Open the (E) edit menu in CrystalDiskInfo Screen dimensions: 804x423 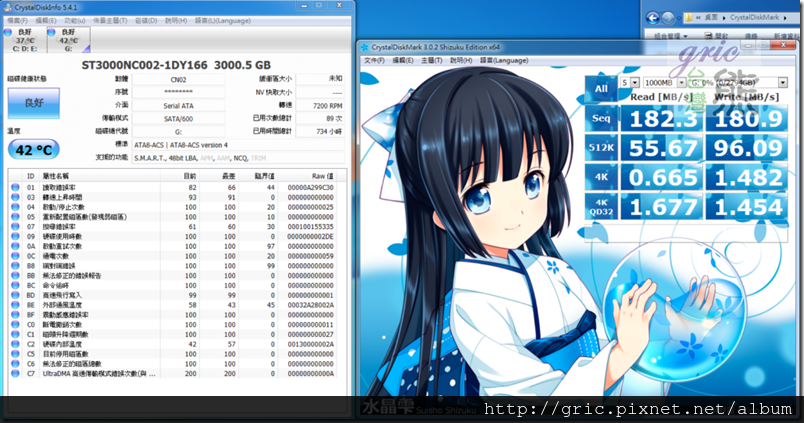pos(46,21)
